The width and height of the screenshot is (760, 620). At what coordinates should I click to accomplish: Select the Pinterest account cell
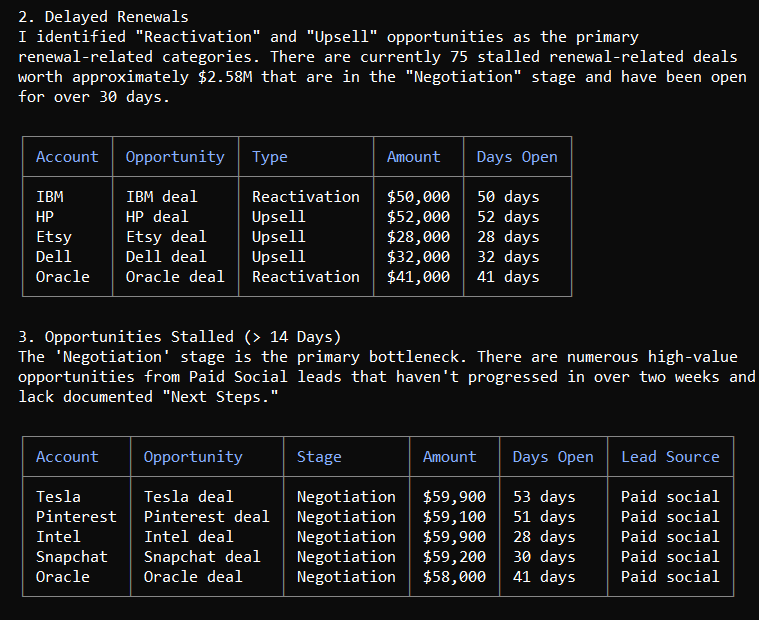point(76,517)
